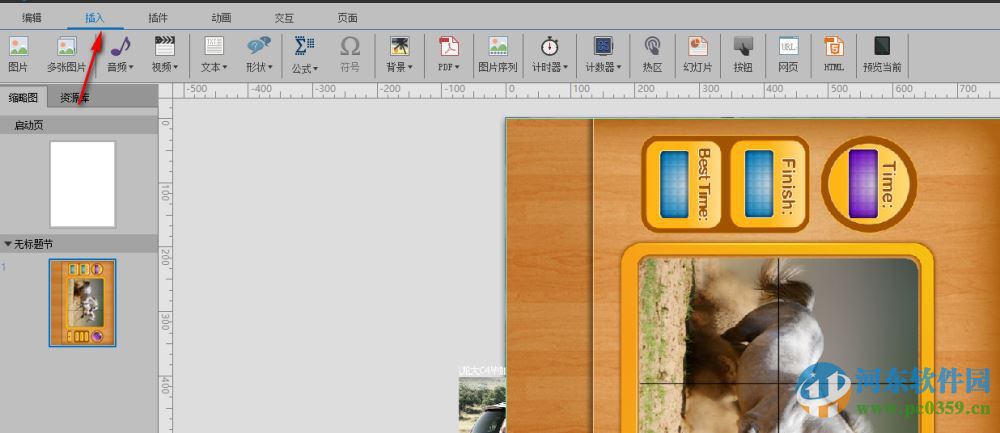Select the 符号 symbol icon

tap(349, 53)
